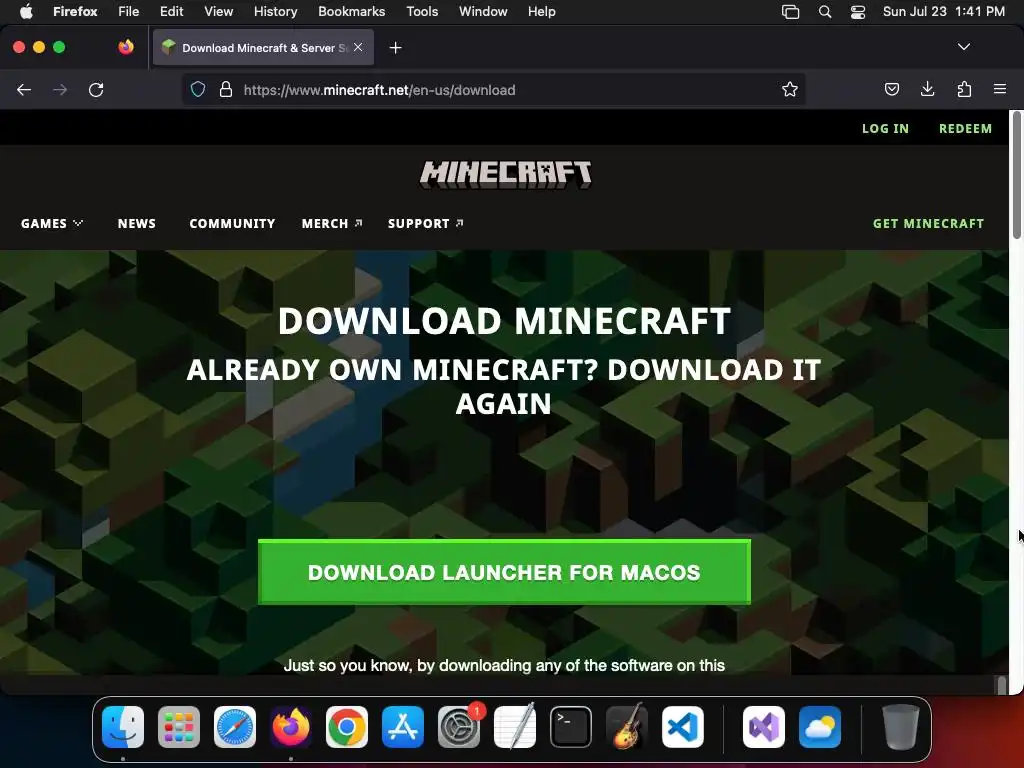Open the NEWS page
Screen dimensions: 1024x768
point(136,223)
